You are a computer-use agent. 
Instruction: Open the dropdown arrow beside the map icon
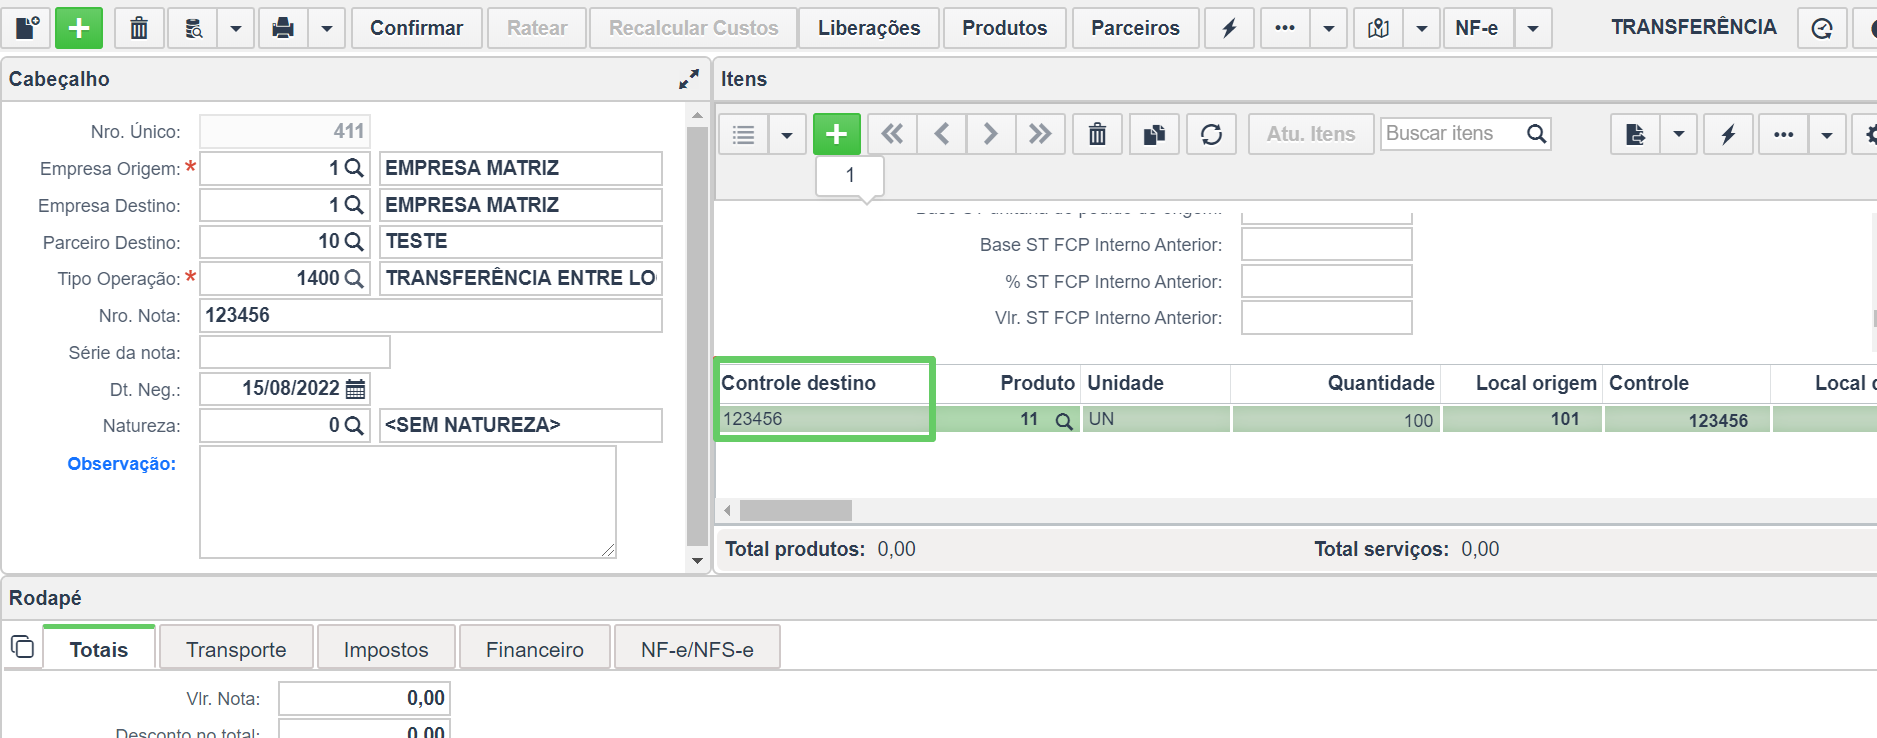1422,28
